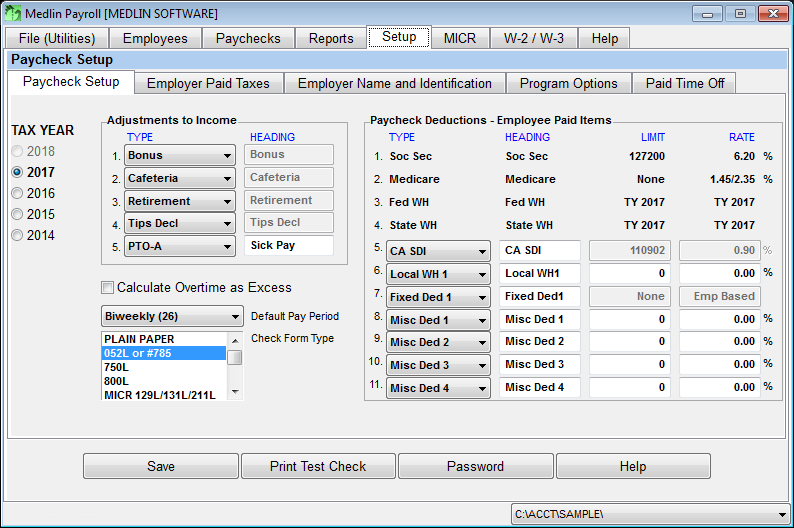Open the Fixed Ded 1 deduction dropdown

coord(438,297)
